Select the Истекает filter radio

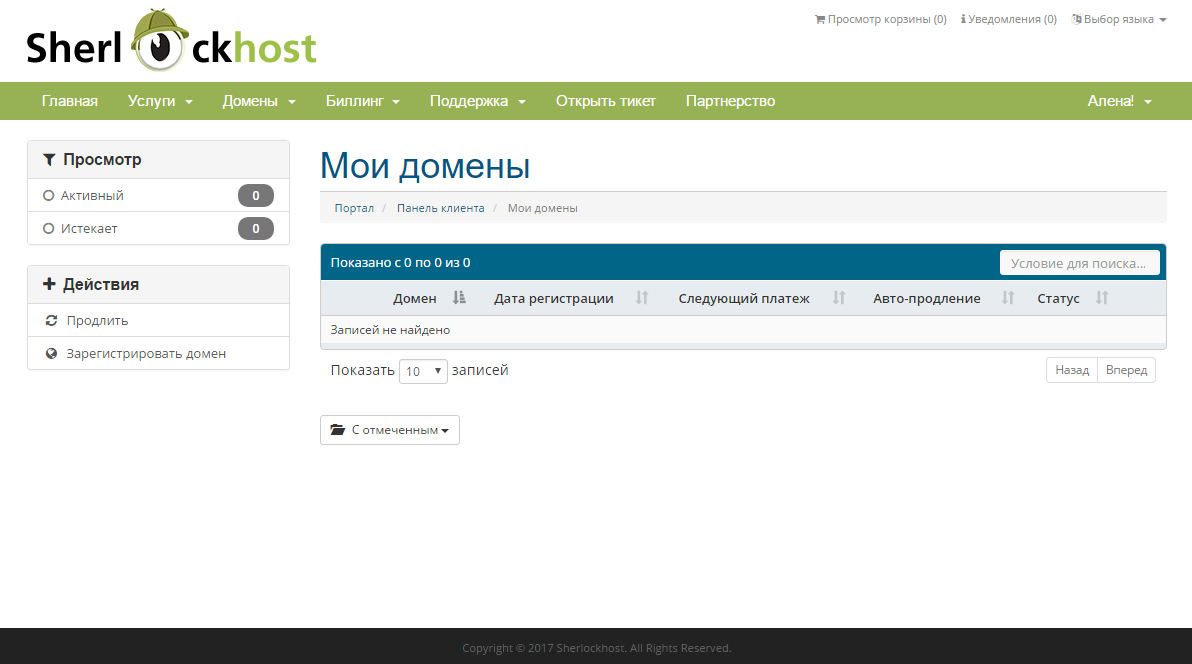tap(49, 228)
